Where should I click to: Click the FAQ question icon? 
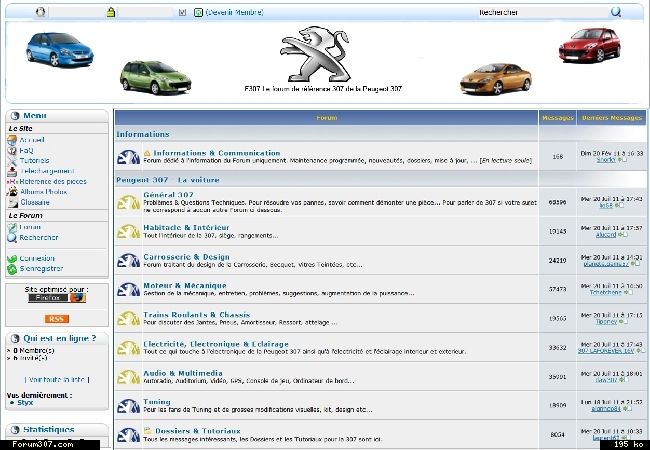(12, 150)
